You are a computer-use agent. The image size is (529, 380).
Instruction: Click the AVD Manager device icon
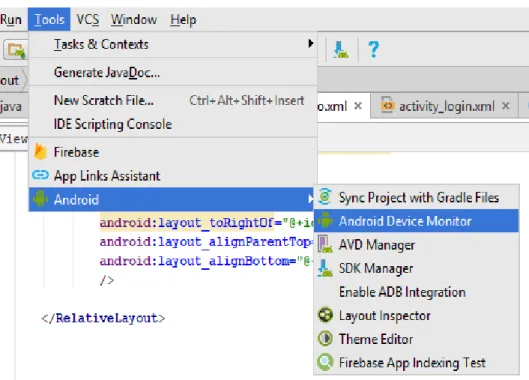325,244
